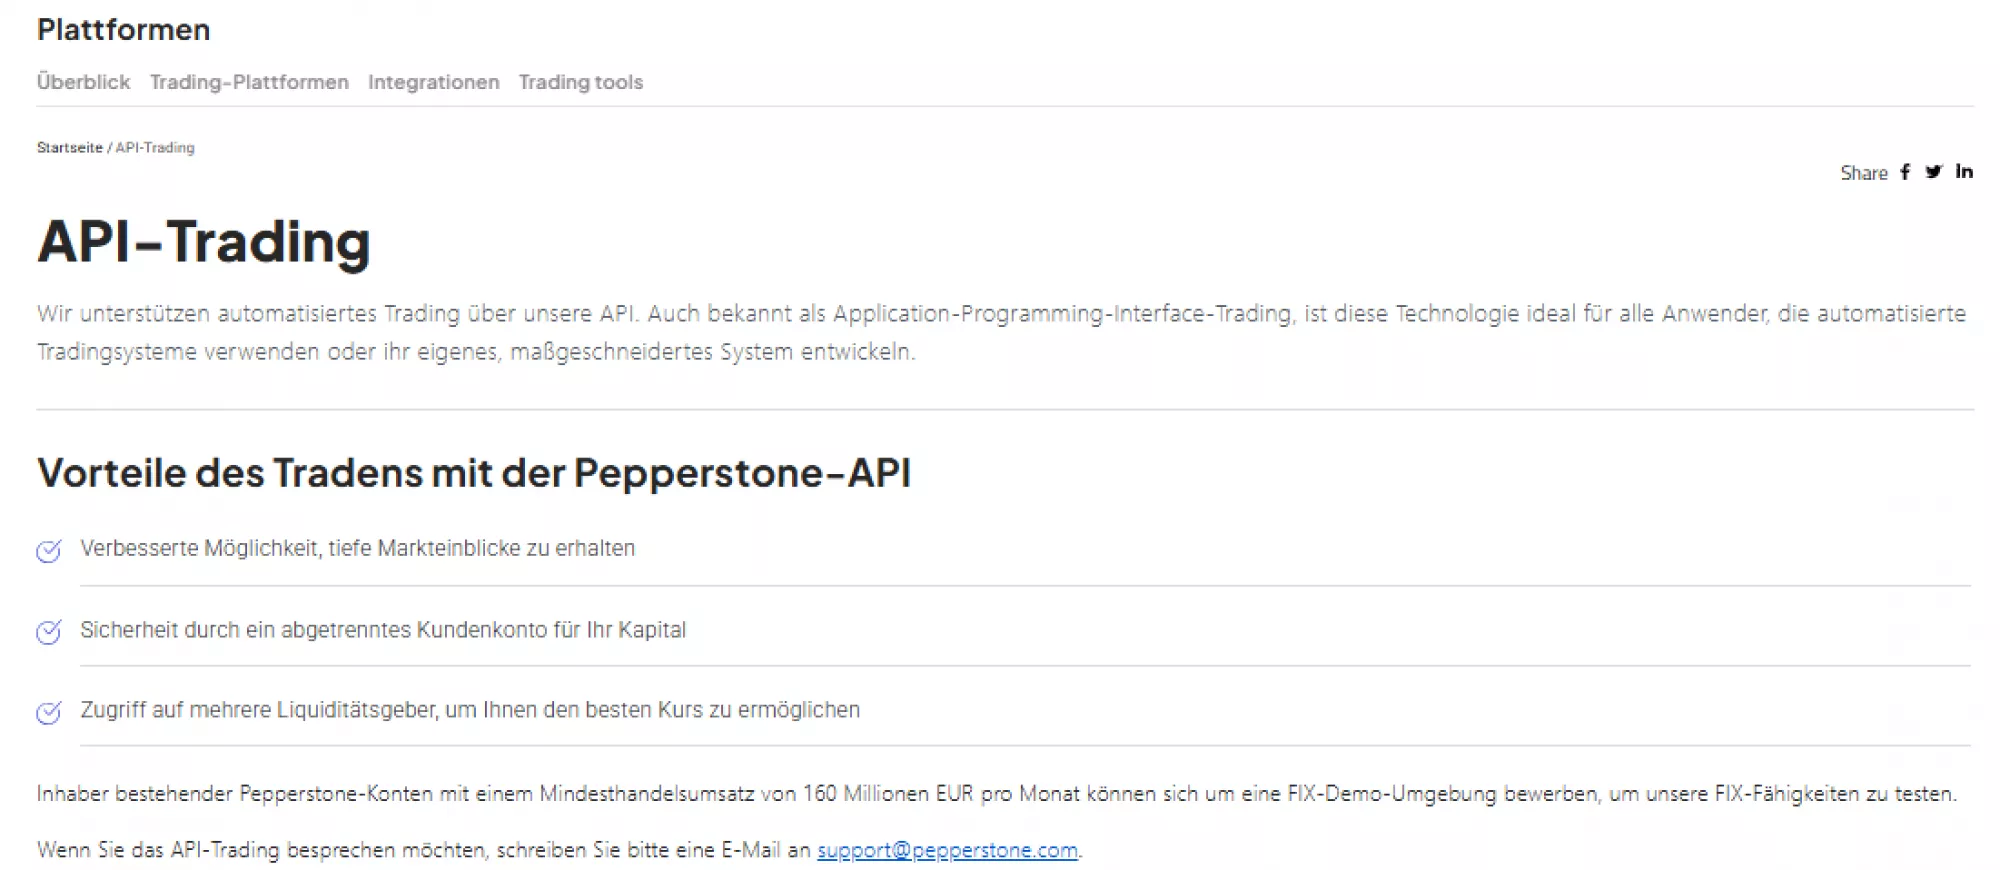Switch to the Trading-Plattformen tab

pyautogui.click(x=249, y=82)
